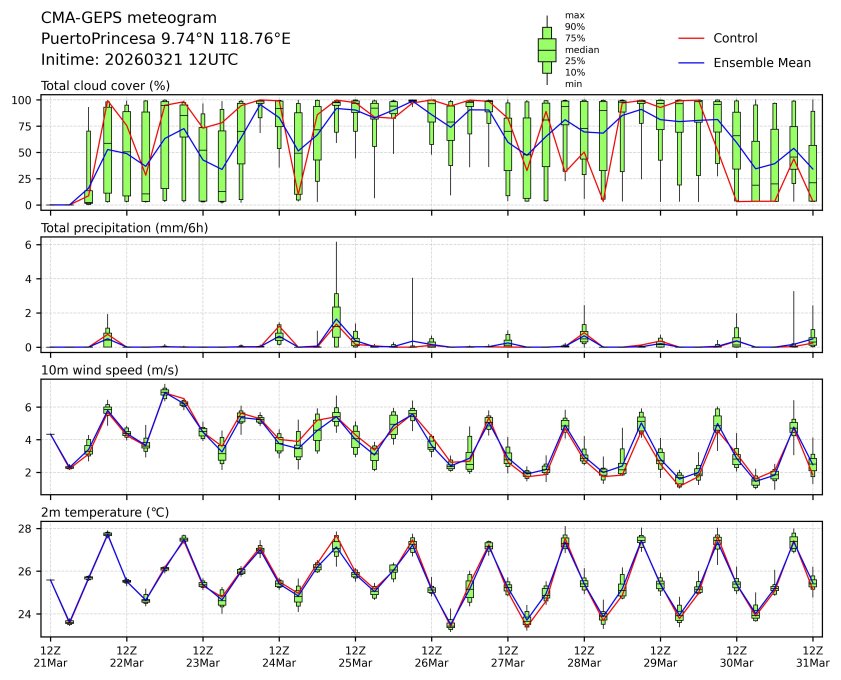The width and height of the screenshot is (841, 680).
Task: Click the "12Z 26Mar" x-axis label
Action: pos(431,656)
